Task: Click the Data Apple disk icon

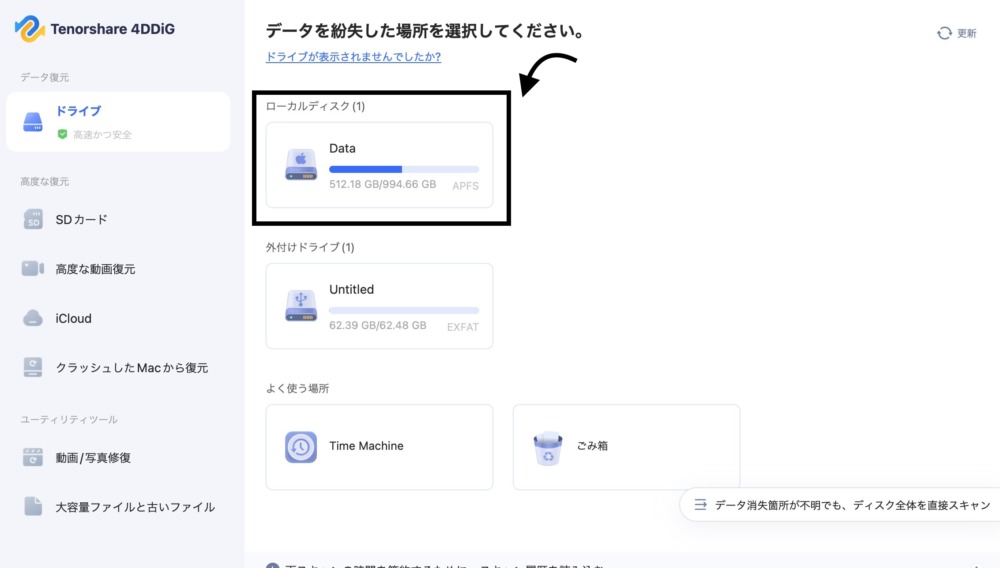Action: [301, 164]
